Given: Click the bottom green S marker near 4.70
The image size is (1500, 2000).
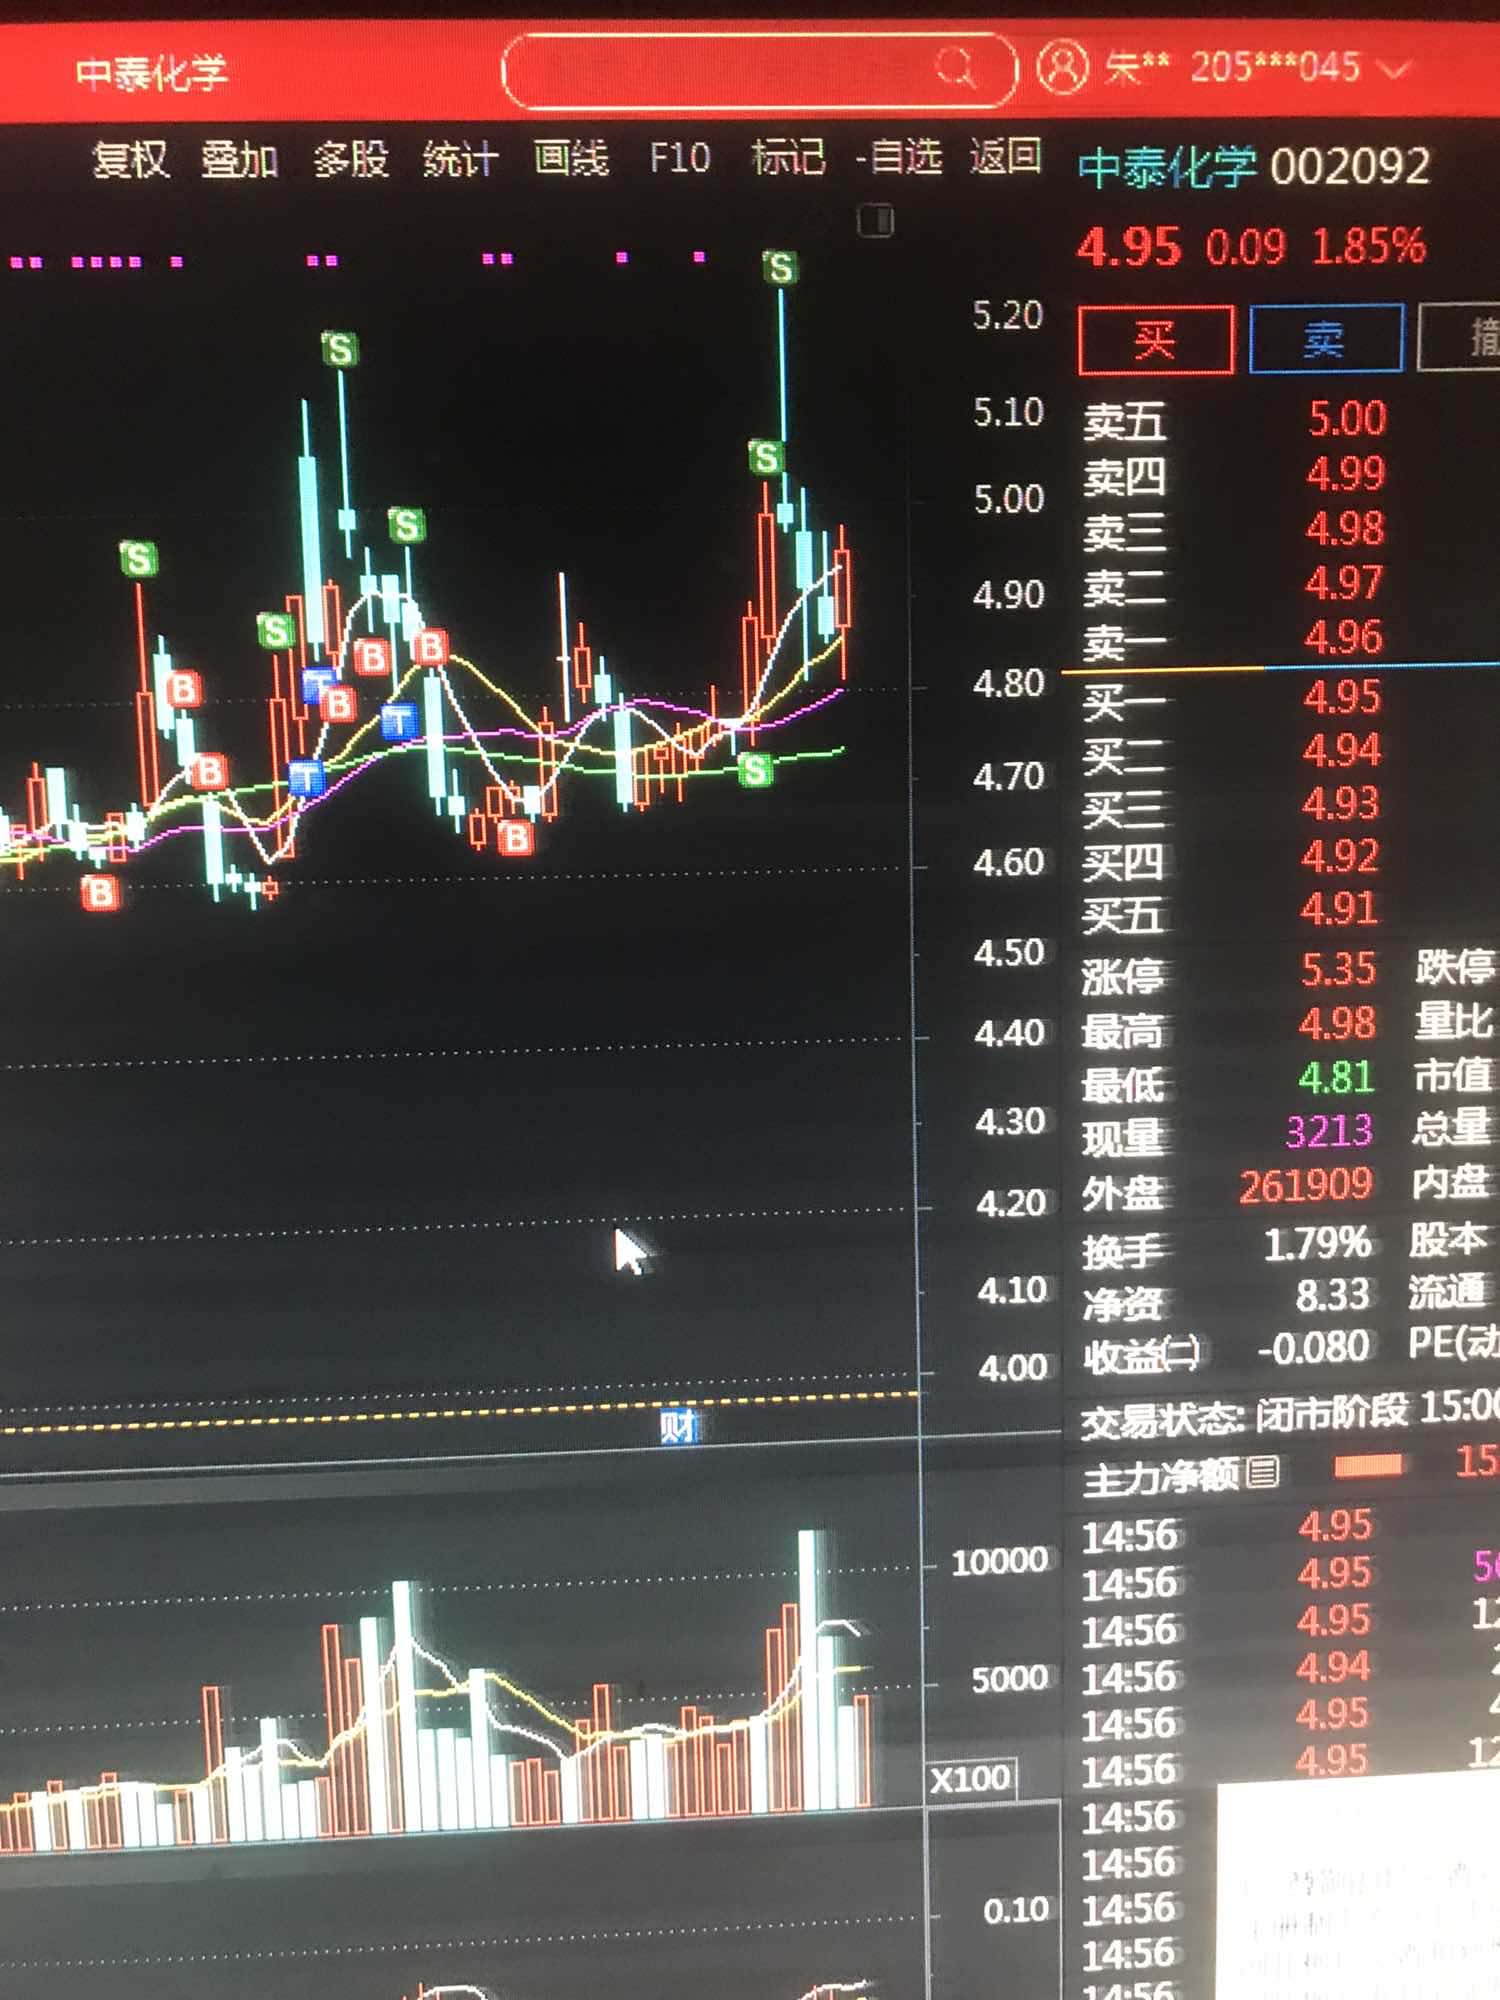Looking at the screenshot, I should [x=755, y=769].
